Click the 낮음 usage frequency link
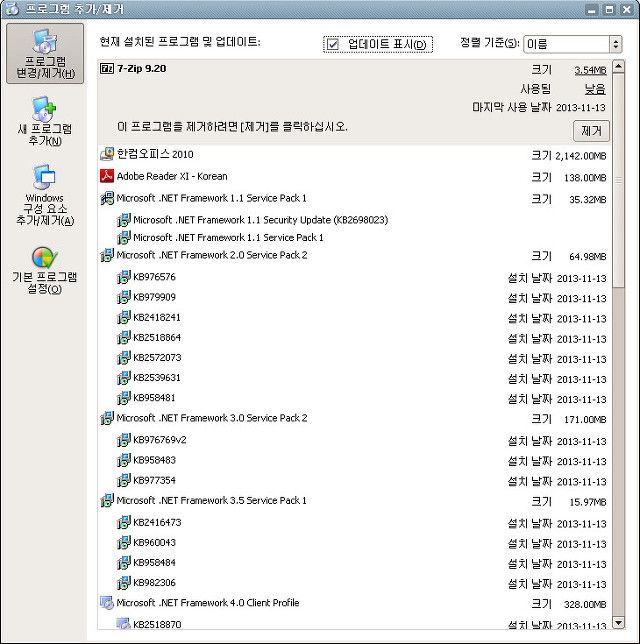 click(595, 89)
